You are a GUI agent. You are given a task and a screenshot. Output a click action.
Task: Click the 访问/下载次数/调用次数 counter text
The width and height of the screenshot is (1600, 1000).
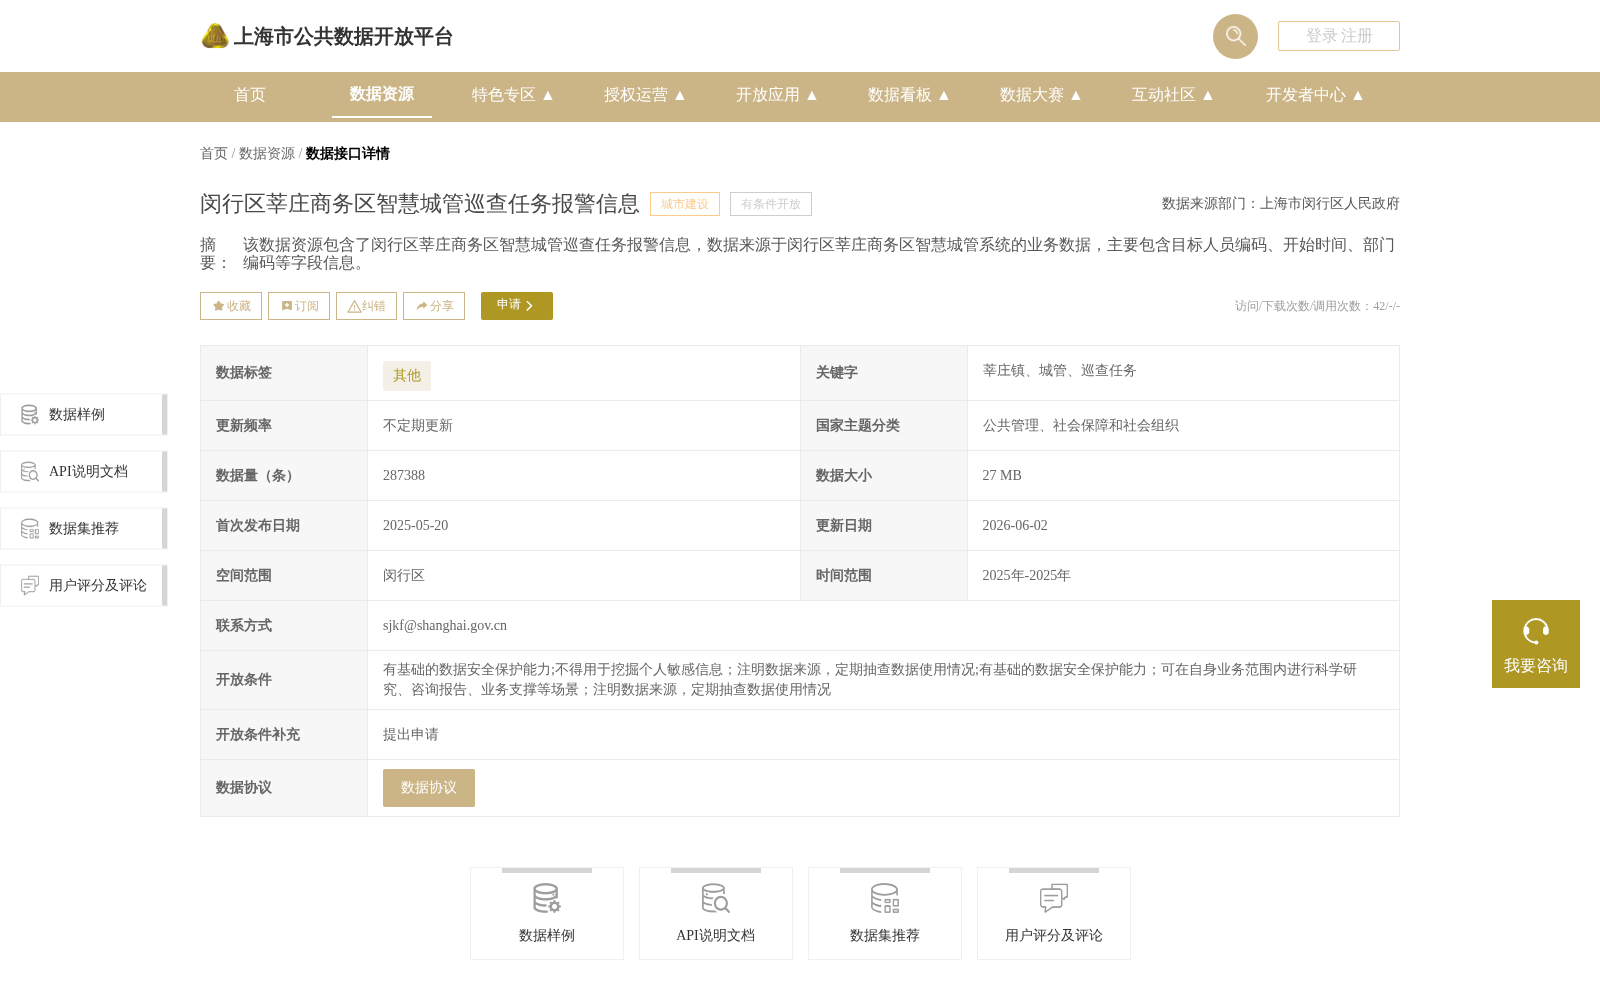pos(1317,306)
